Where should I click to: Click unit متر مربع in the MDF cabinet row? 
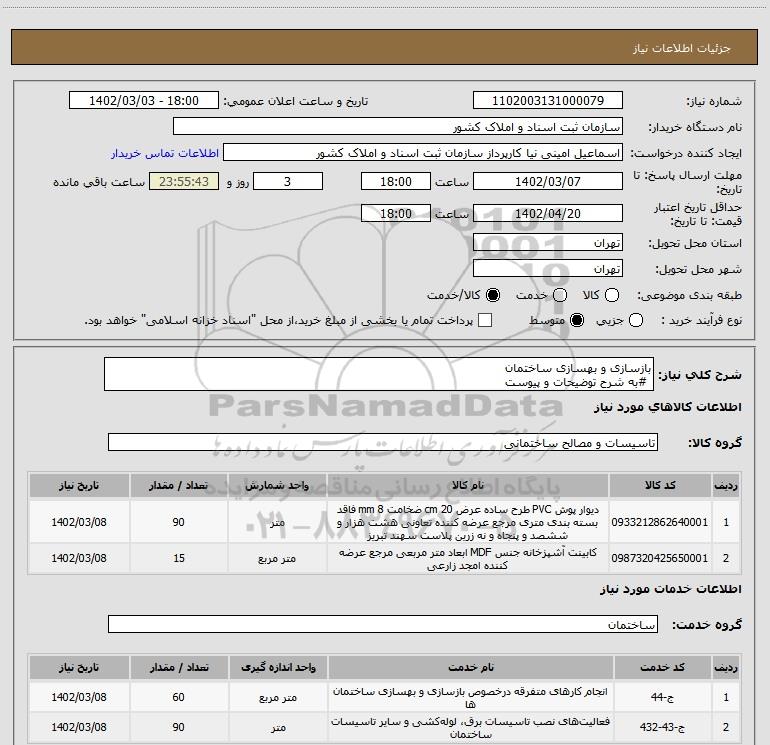[277, 559]
